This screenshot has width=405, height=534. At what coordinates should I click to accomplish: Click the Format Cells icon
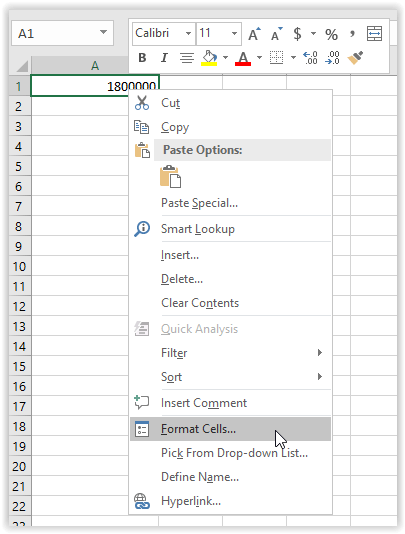pyautogui.click(x=142, y=429)
